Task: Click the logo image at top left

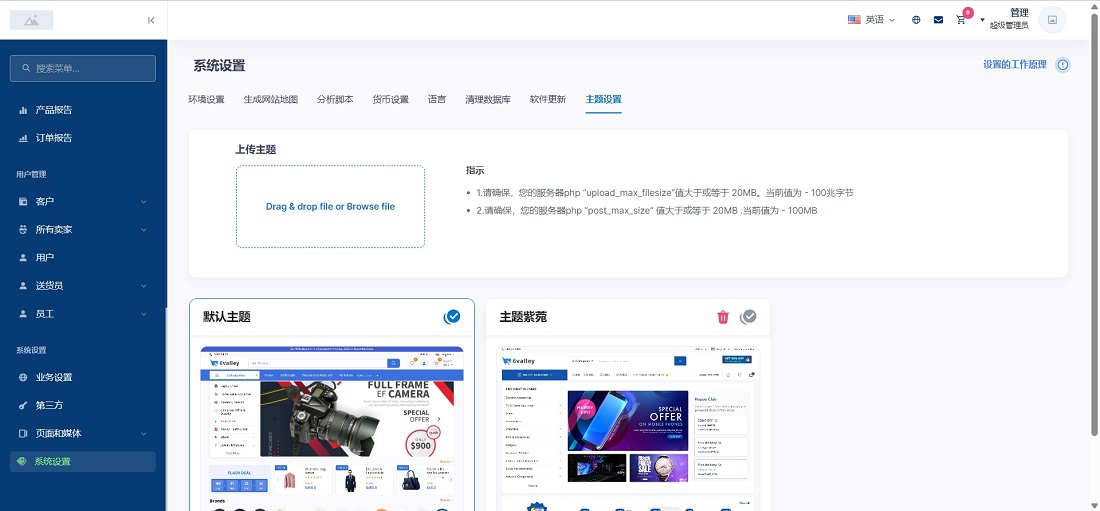Action: point(32,20)
